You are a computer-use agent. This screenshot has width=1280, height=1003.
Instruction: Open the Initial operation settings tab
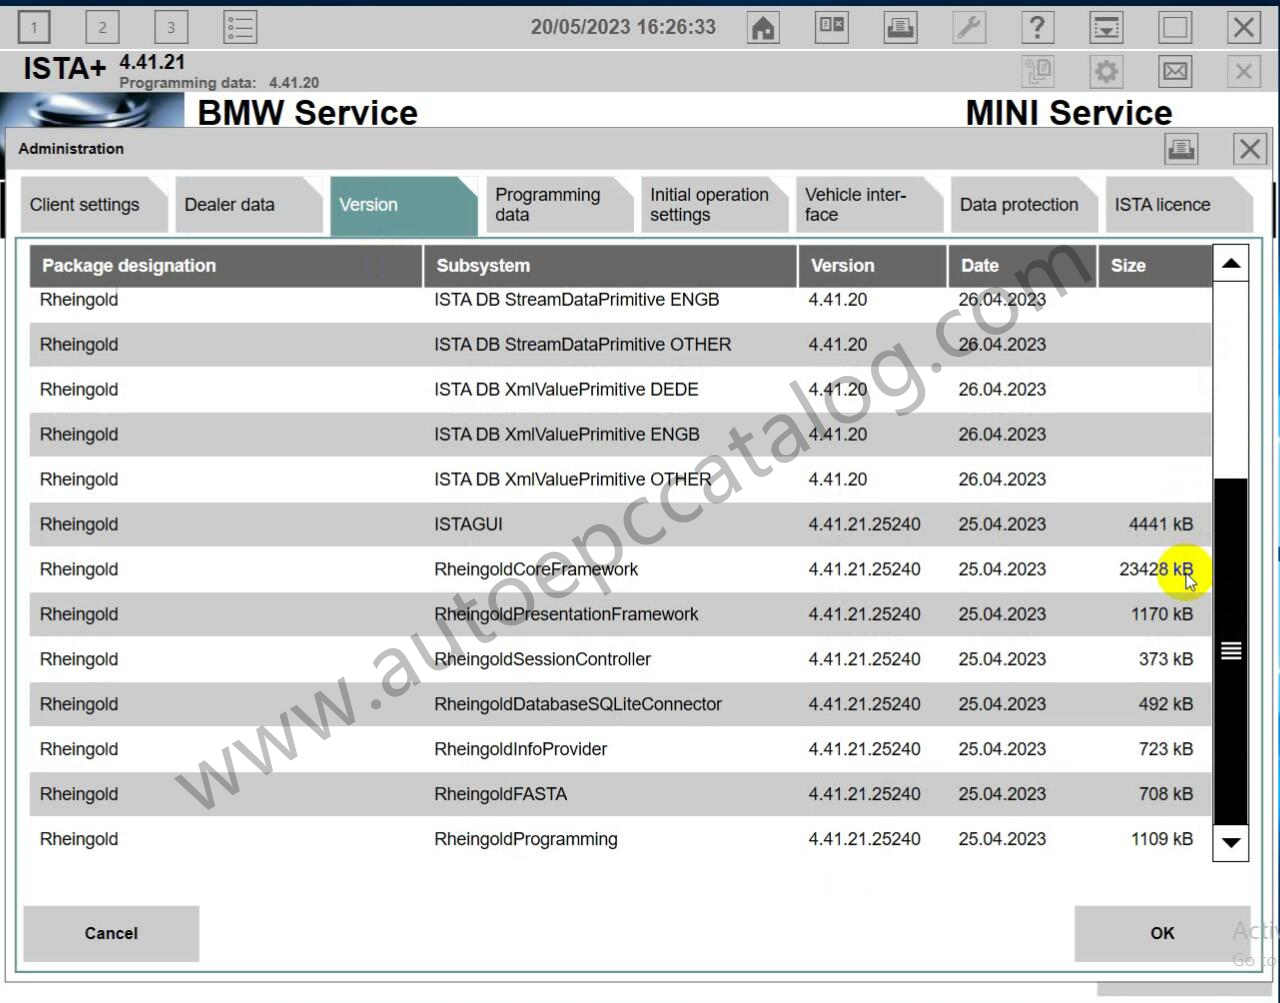(x=713, y=205)
